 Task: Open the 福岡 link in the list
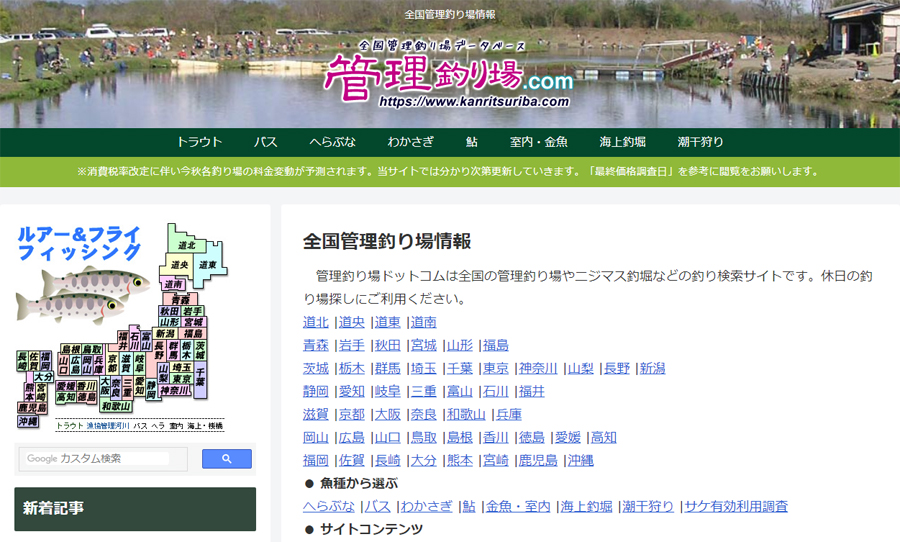[315, 460]
